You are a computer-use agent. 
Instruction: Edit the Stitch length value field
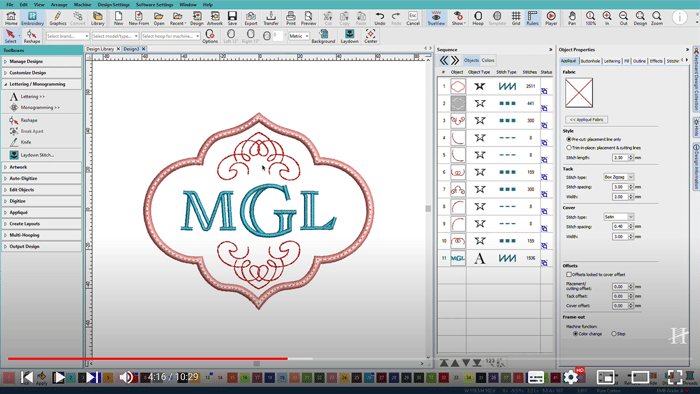[620, 158]
